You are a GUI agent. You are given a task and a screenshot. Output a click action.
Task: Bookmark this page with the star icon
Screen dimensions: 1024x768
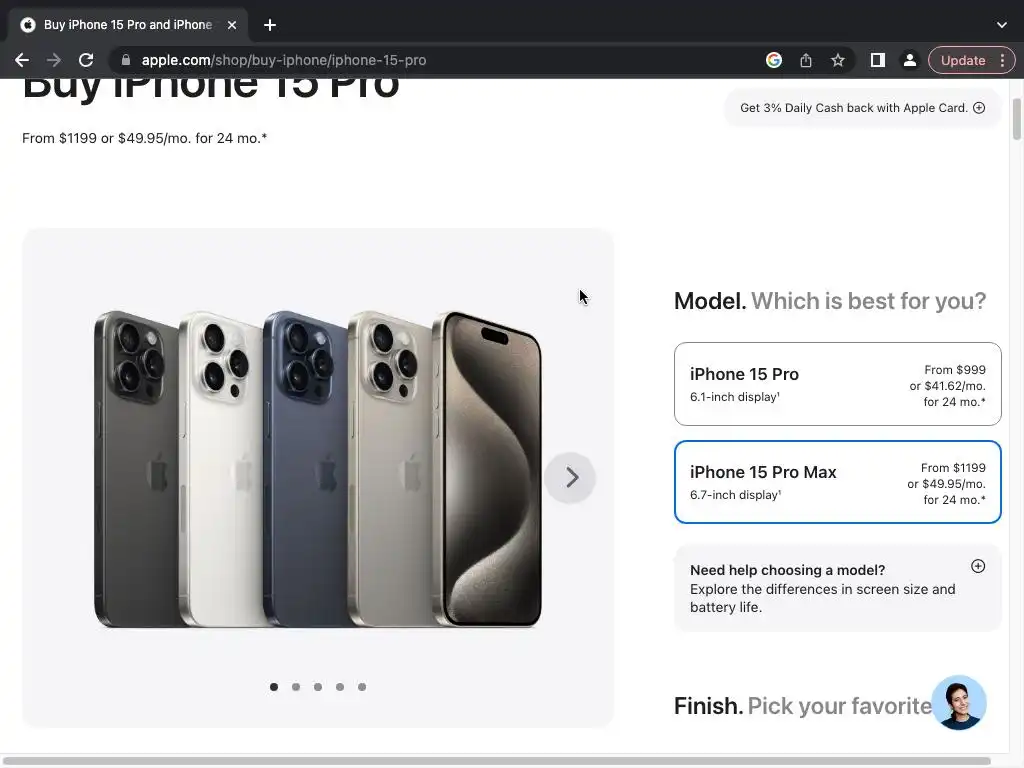coord(838,60)
